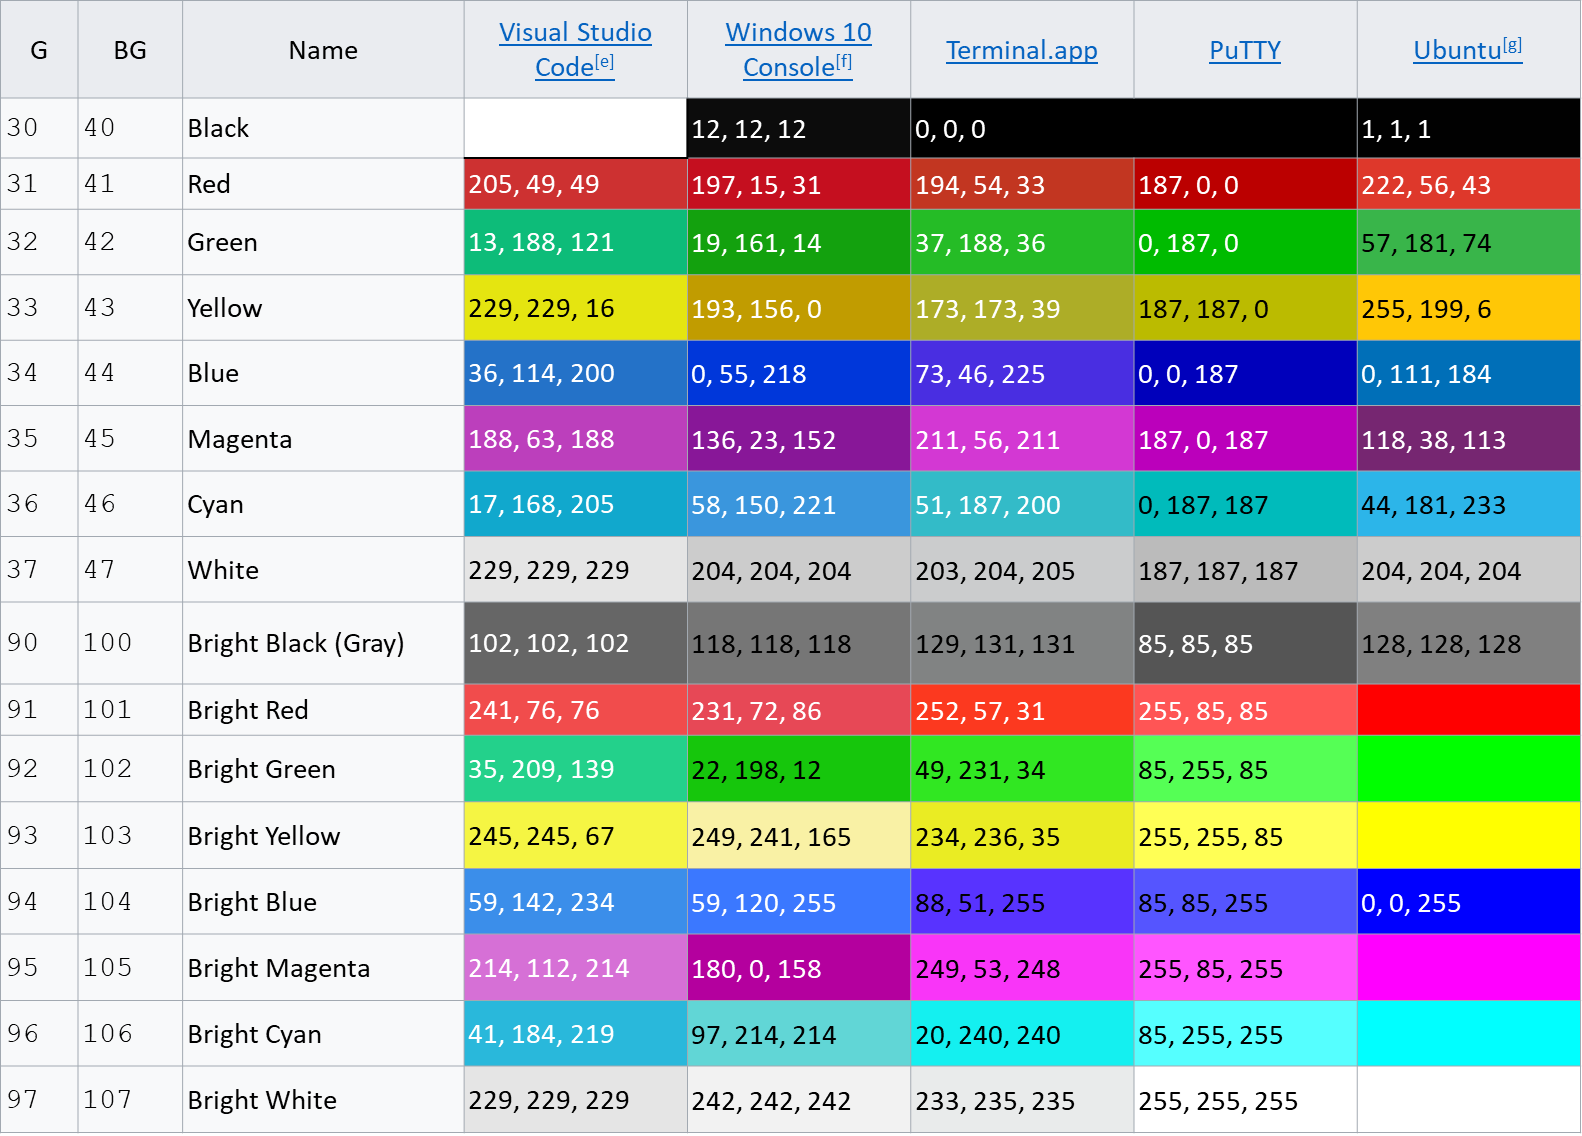This screenshot has height=1136, width=1582.
Task: Click the PuTTY Red swatch 187, 0, 0
Action: click(1245, 184)
